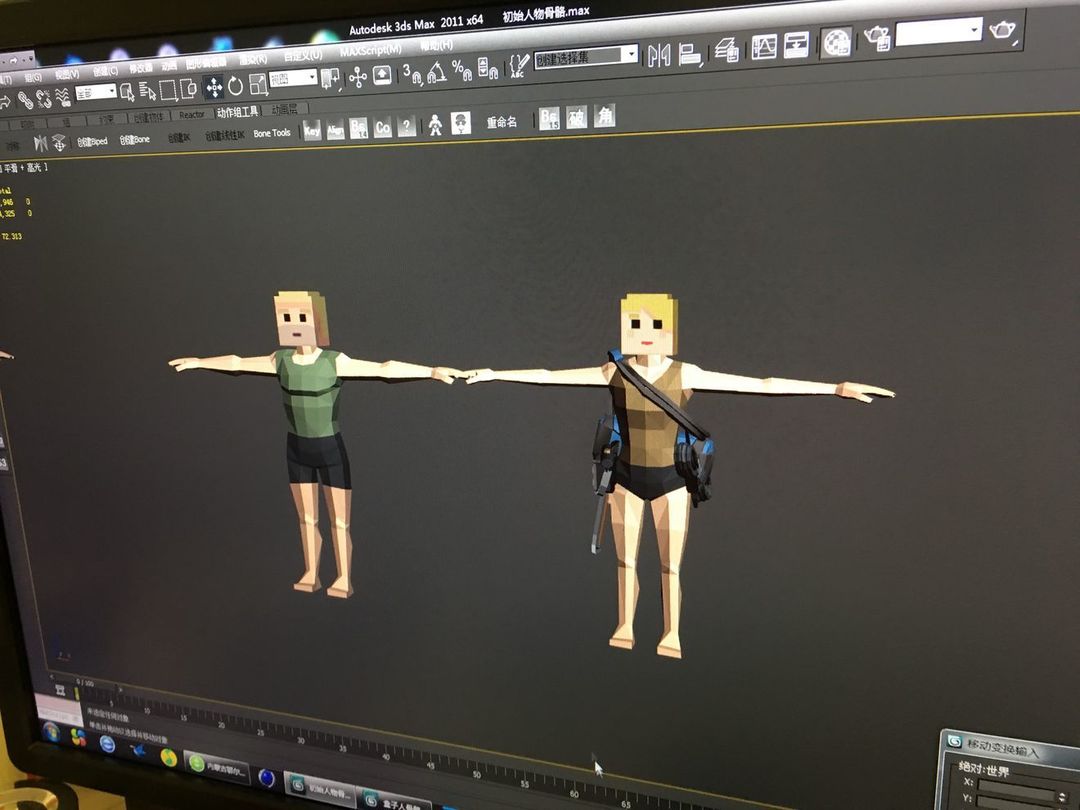Click the Mirror tool
The width and height of the screenshot is (1080, 810).
tap(658, 55)
